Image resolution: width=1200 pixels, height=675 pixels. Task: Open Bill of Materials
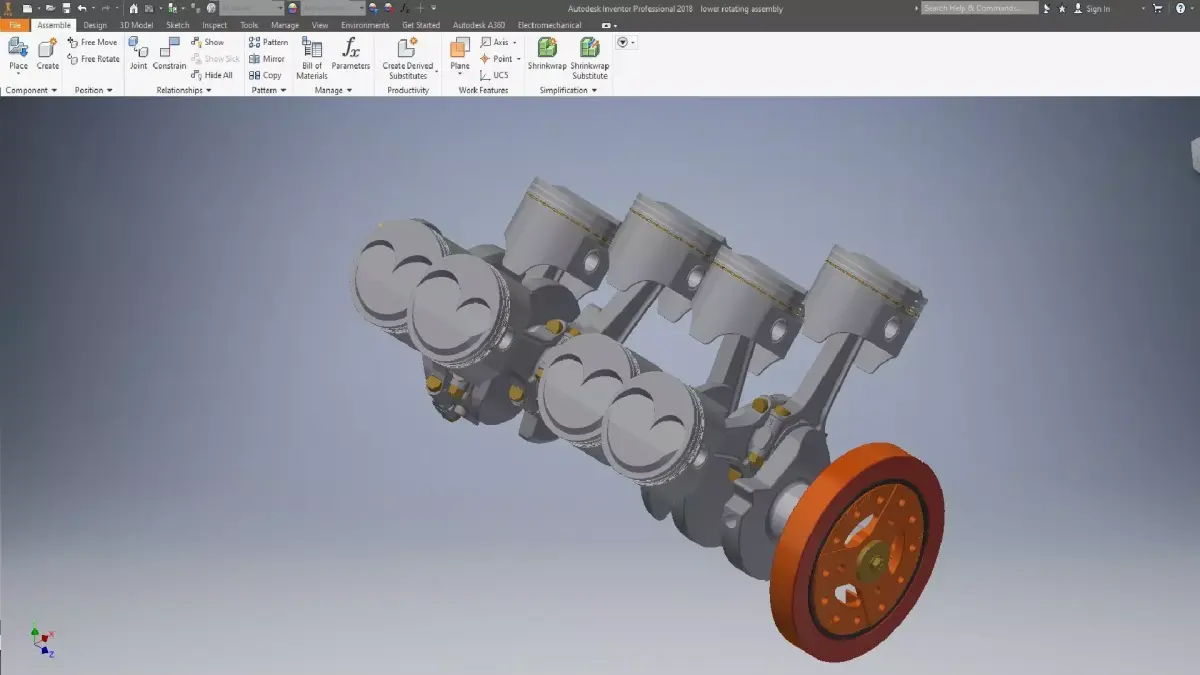coord(312,58)
